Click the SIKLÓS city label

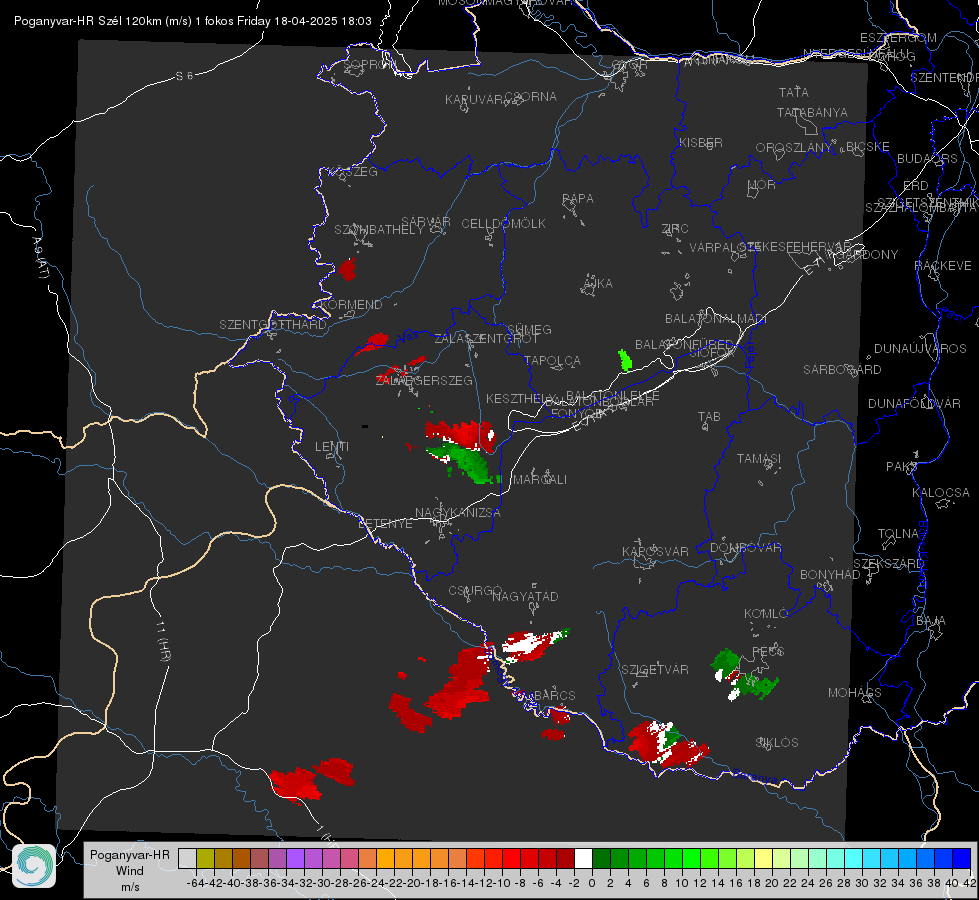(x=777, y=743)
